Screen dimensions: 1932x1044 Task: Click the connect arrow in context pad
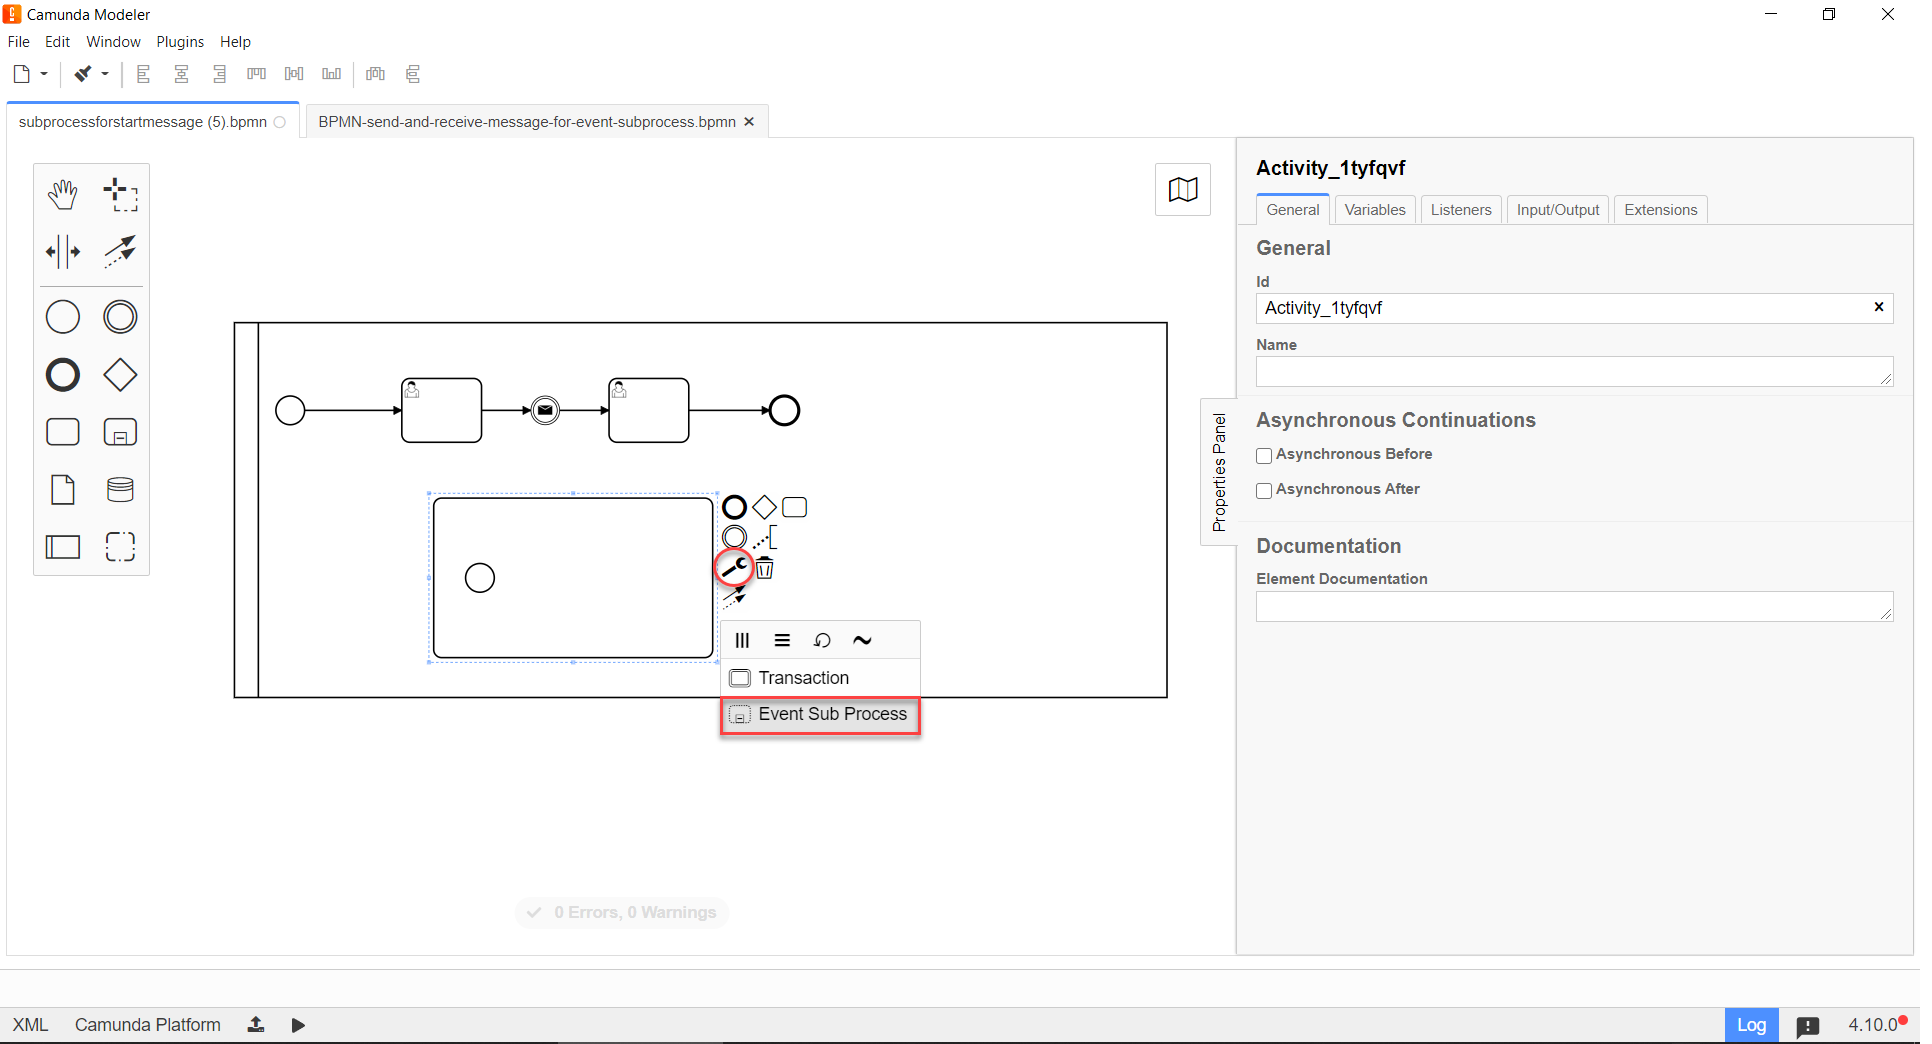735,598
